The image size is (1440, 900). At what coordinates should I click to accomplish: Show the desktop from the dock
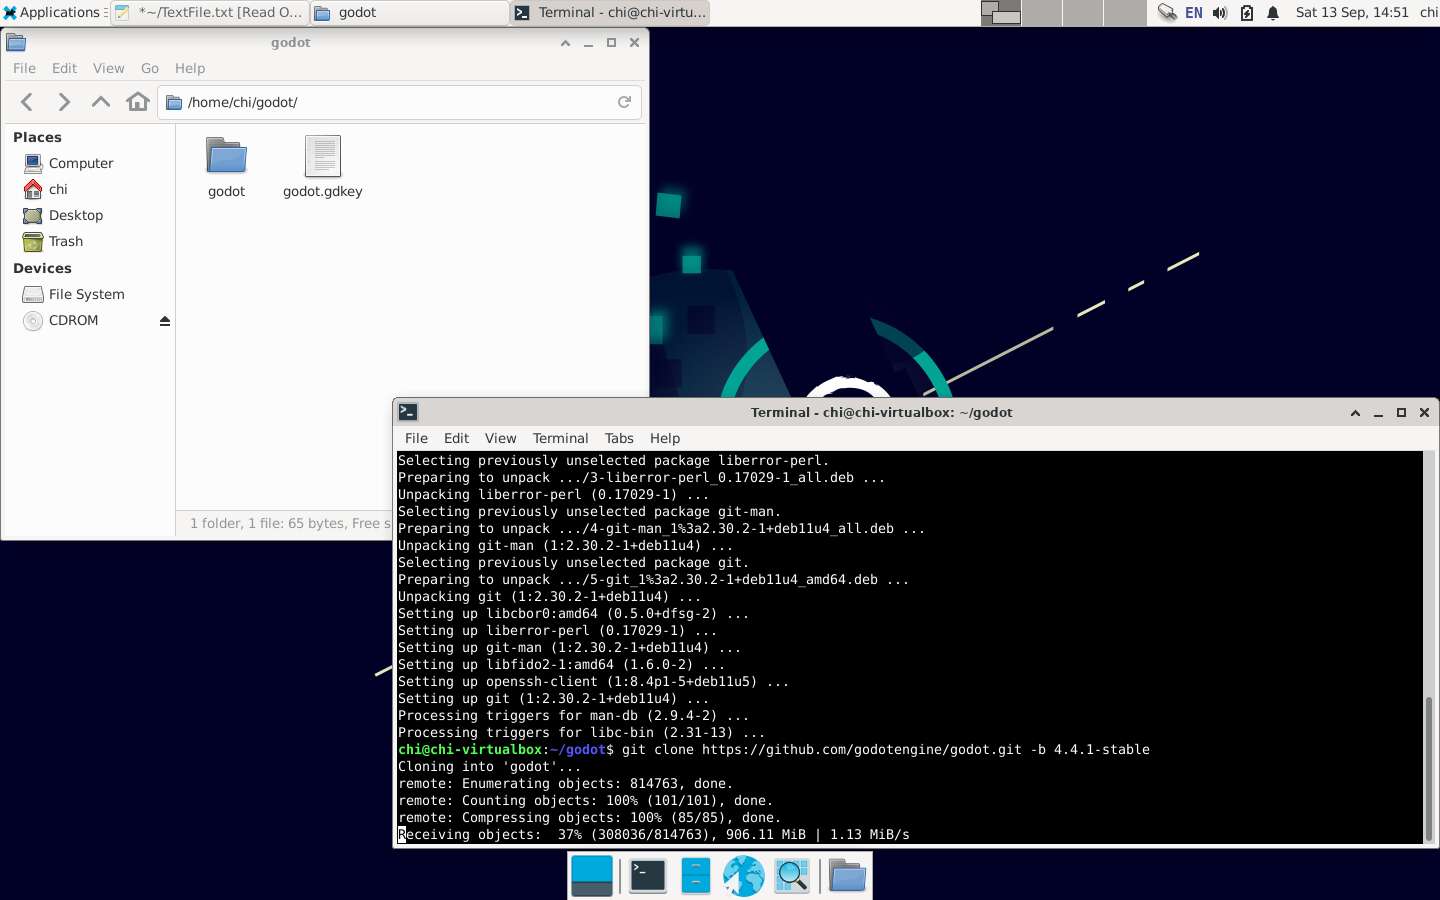(592, 876)
